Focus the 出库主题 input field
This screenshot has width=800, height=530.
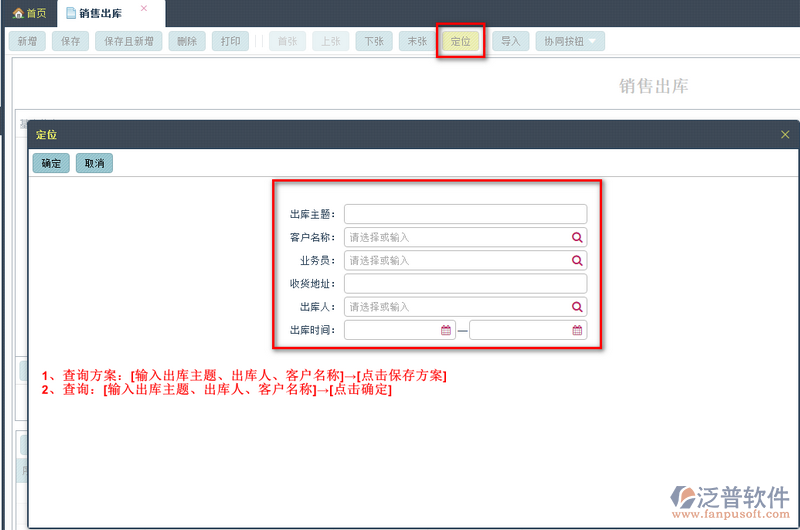(x=465, y=214)
